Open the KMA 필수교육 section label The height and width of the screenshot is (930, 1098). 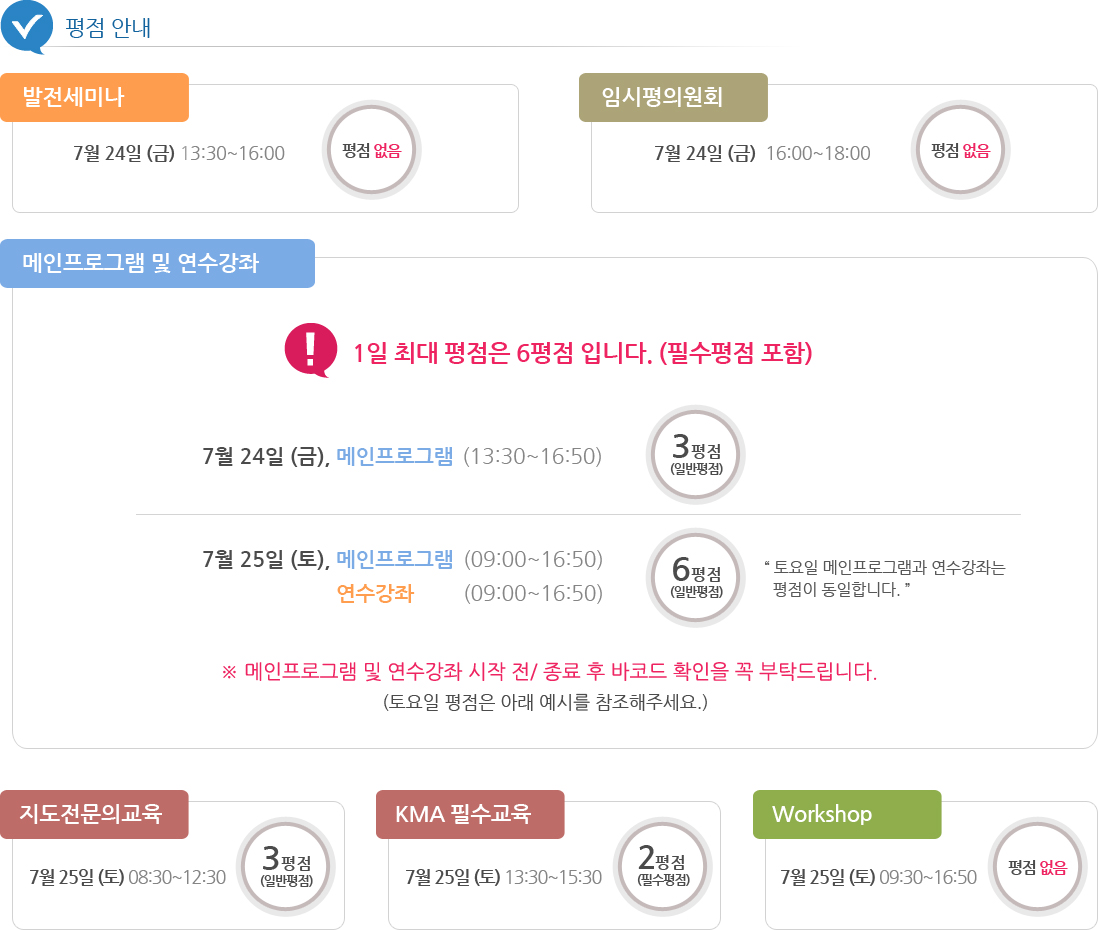click(x=470, y=814)
